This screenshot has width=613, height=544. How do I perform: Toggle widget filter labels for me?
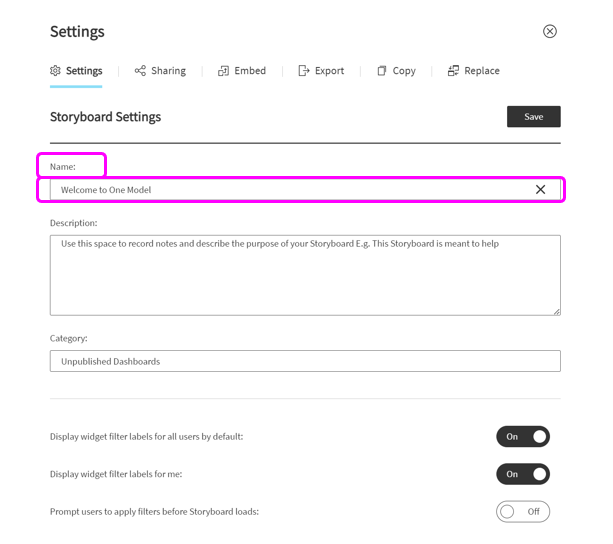click(x=523, y=474)
